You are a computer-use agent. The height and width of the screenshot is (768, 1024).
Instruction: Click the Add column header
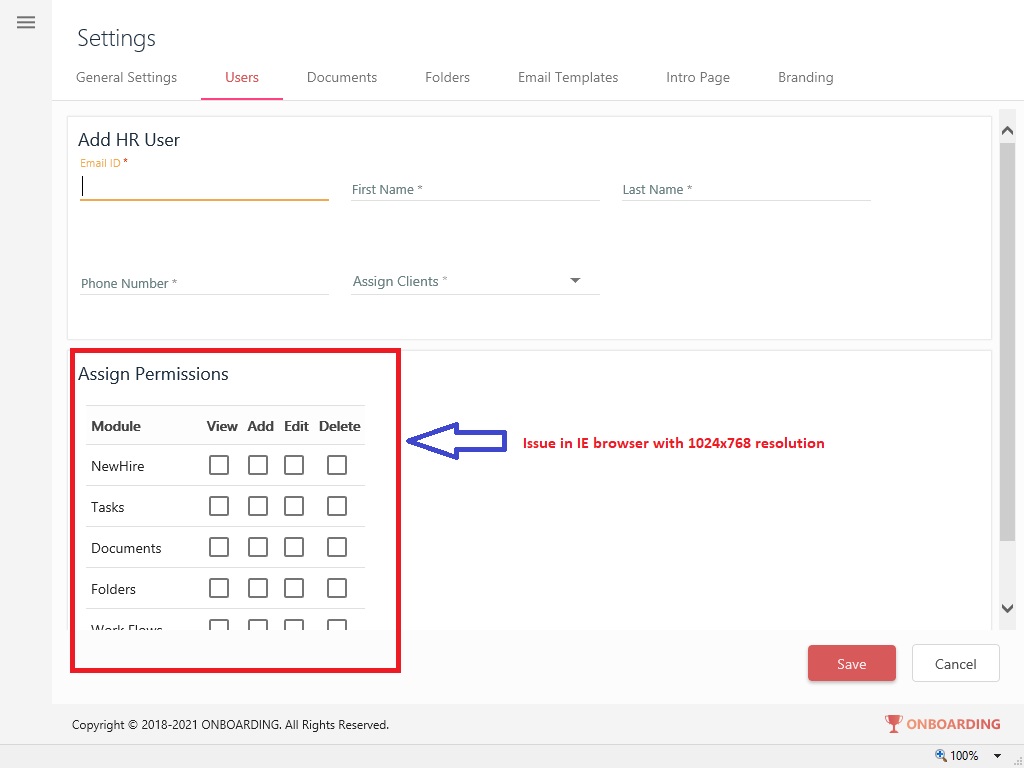tap(260, 426)
